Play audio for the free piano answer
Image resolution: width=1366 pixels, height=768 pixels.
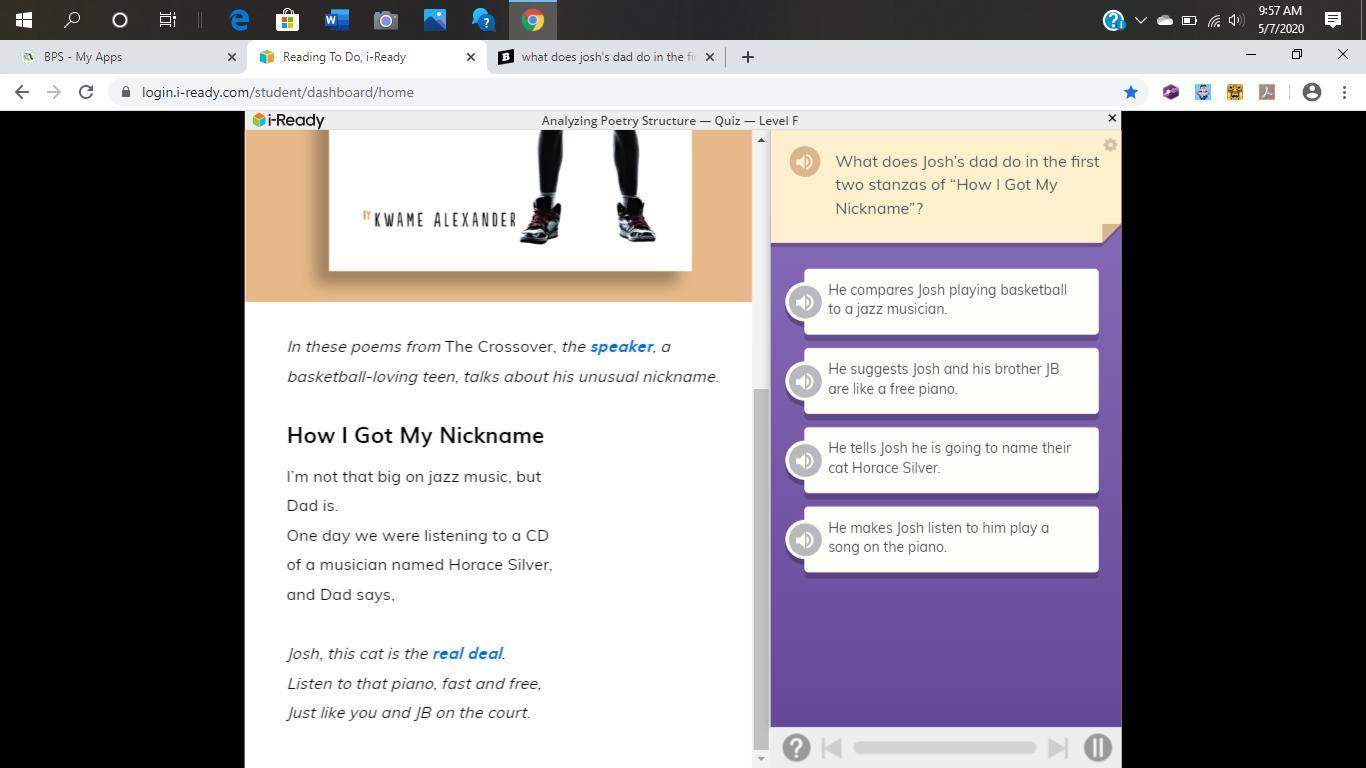pos(804,381)
